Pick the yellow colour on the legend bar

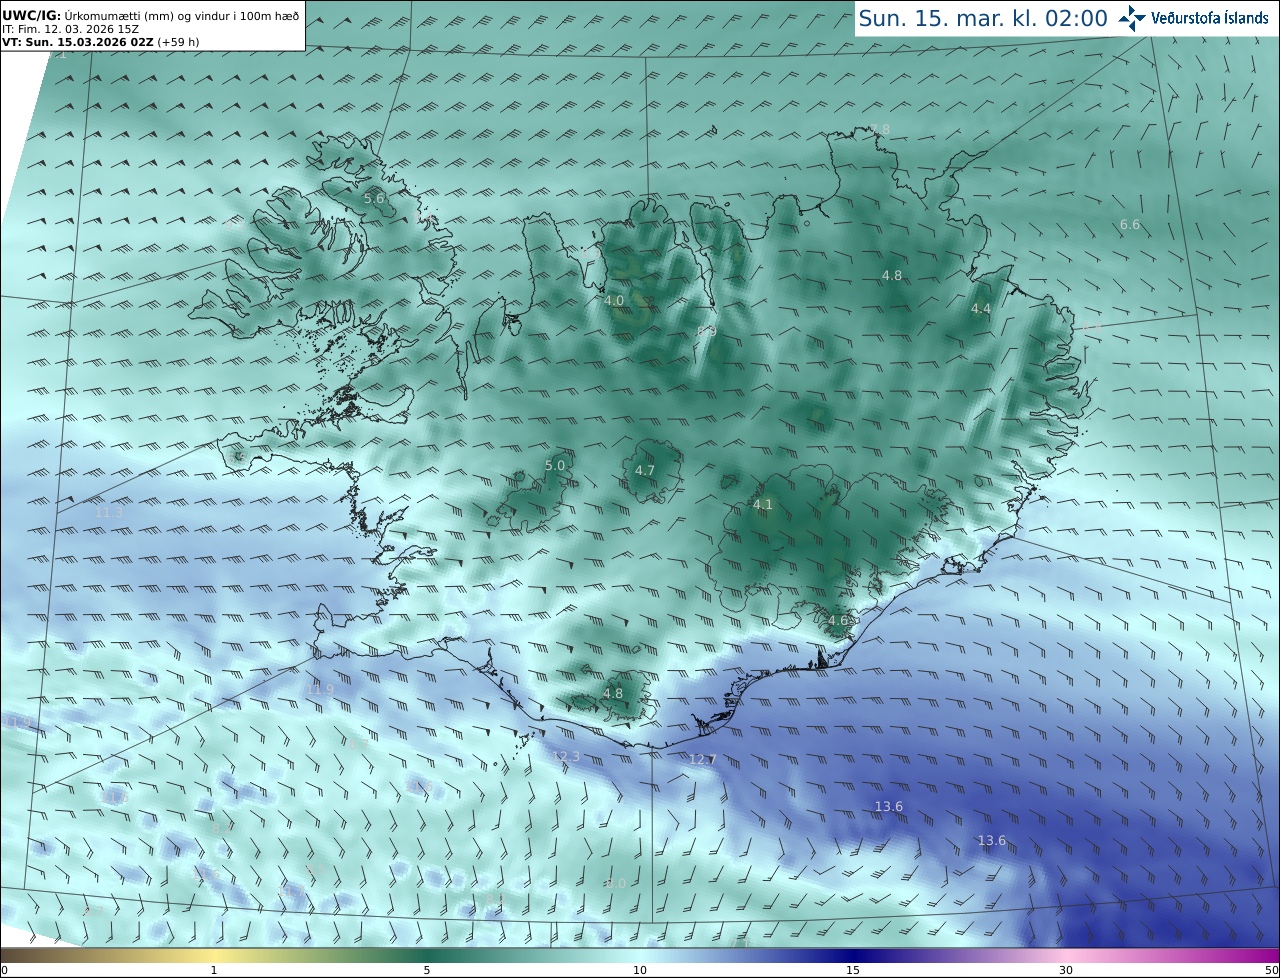tap(214, 955)
